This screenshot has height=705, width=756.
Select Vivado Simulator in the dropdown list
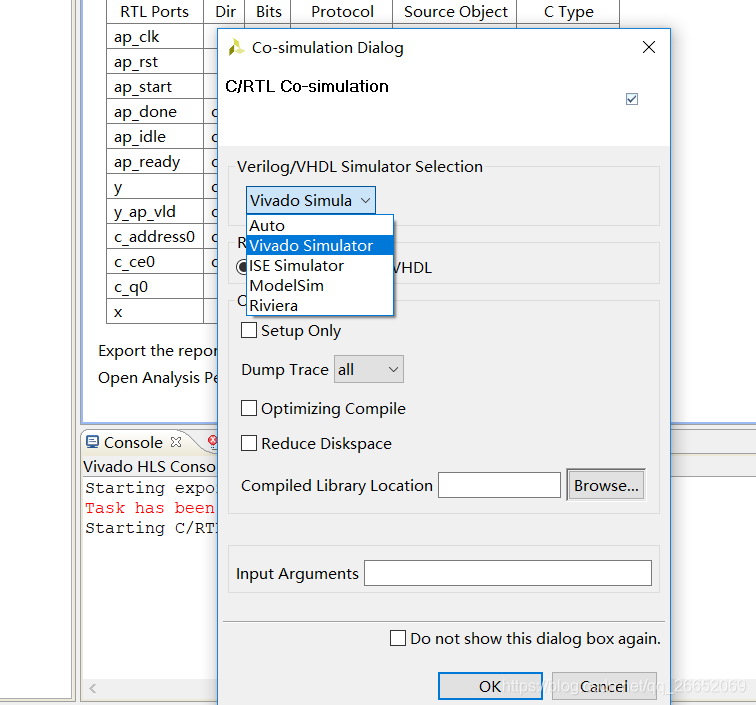point(320,245)
